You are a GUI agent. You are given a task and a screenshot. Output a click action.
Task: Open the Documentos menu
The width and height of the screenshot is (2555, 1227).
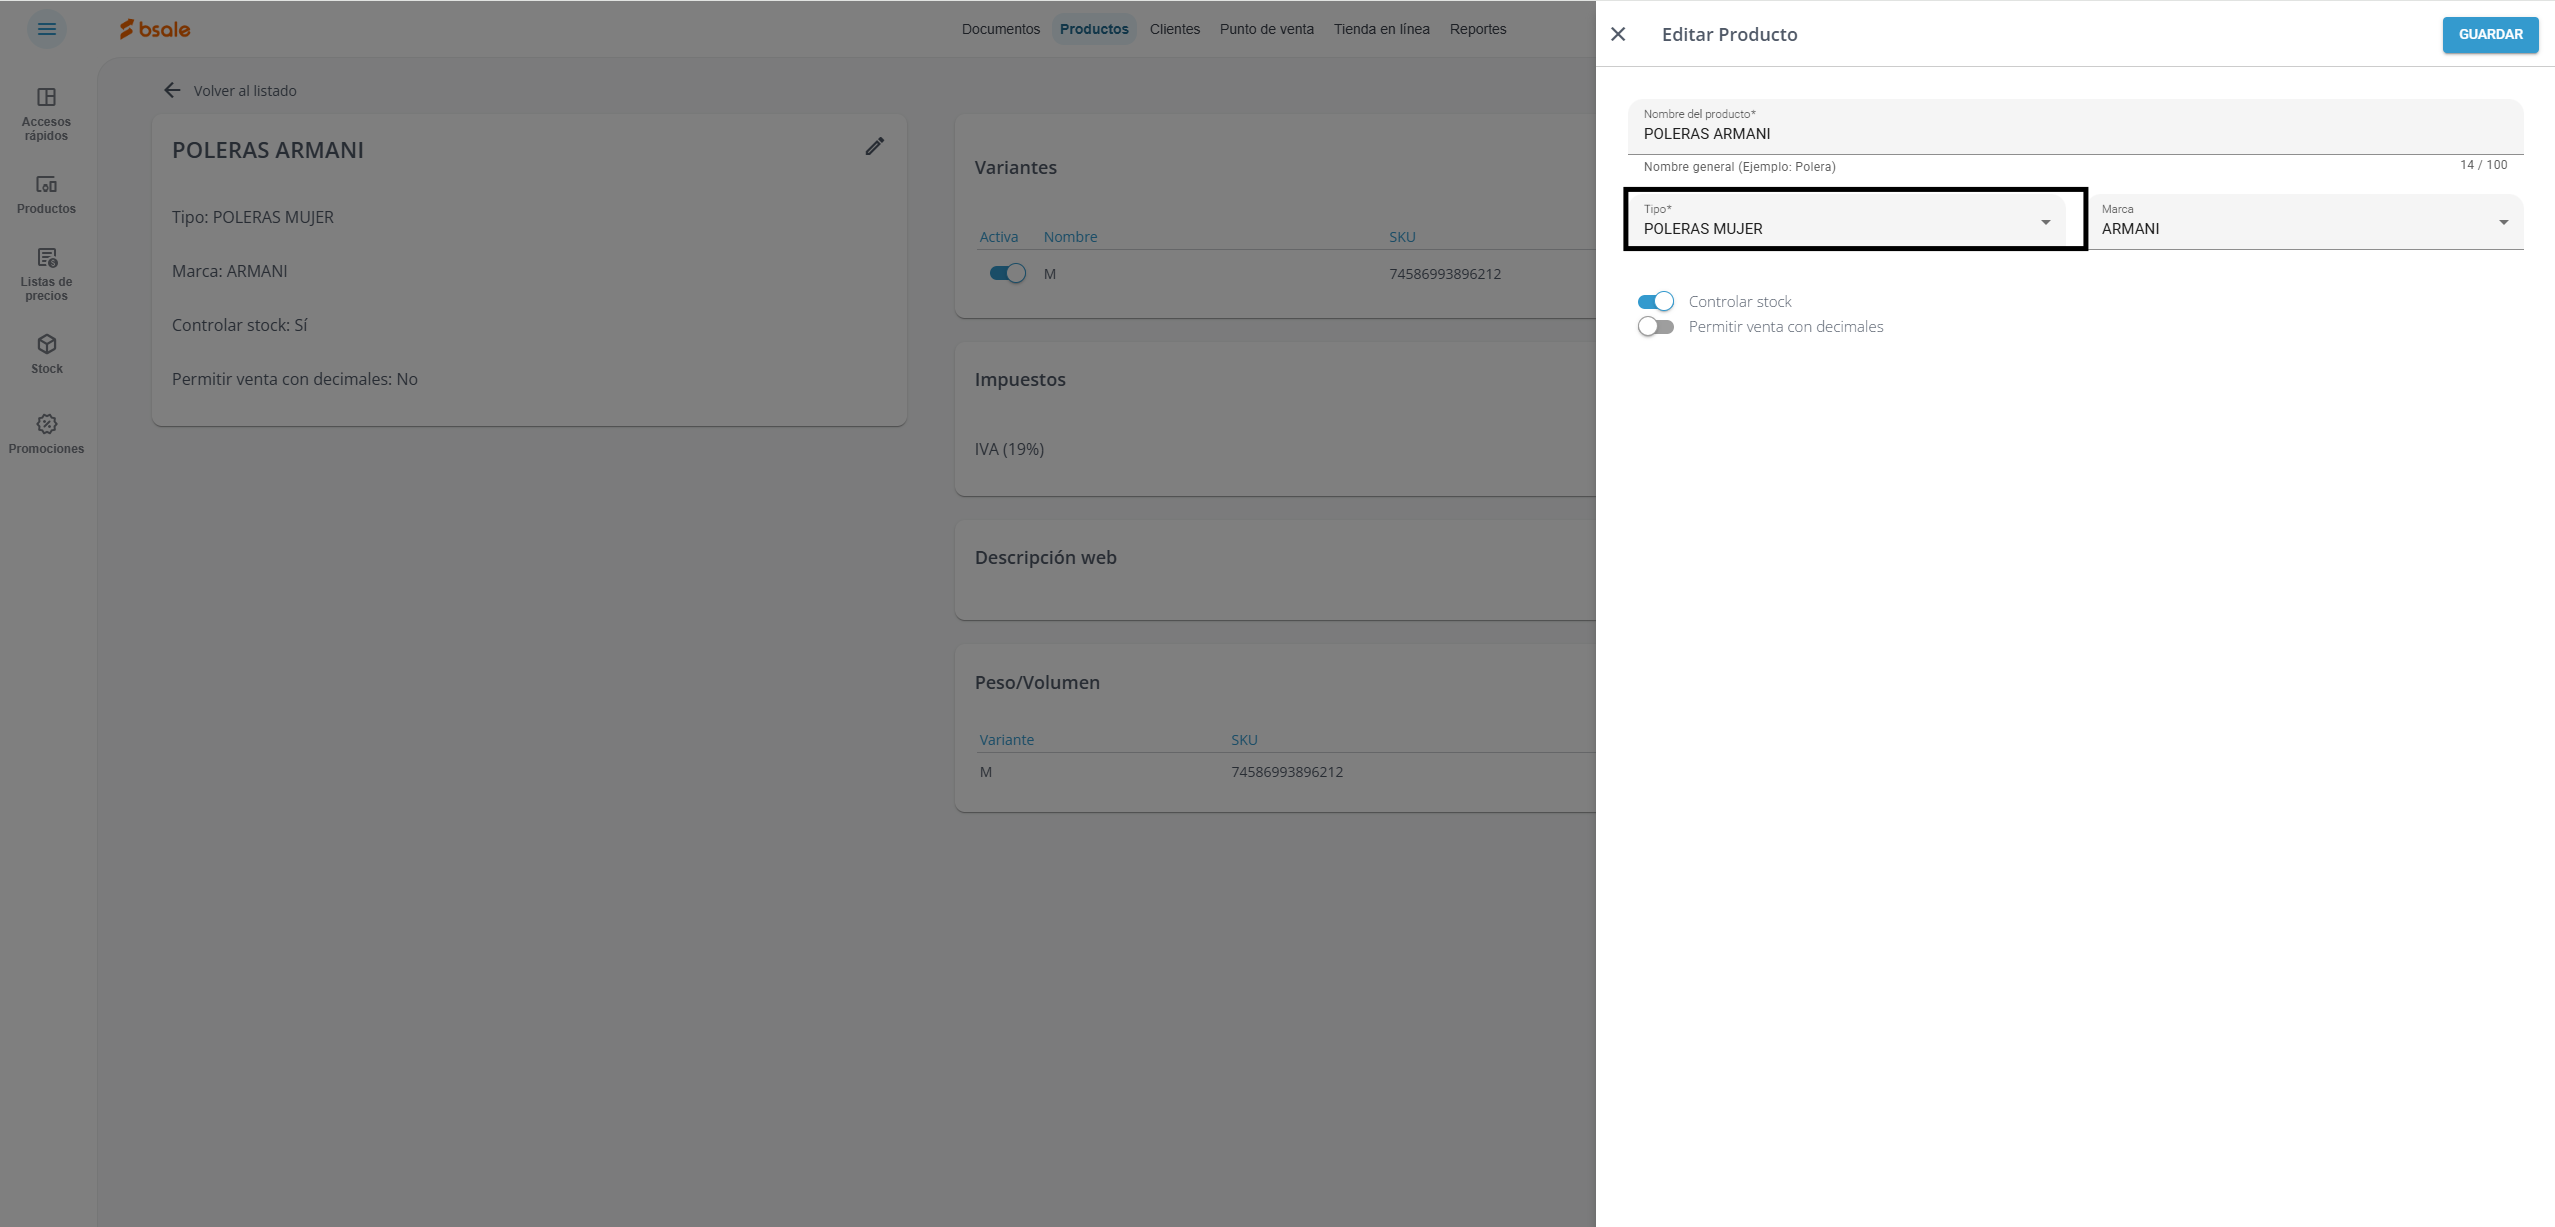[1000, 29]
